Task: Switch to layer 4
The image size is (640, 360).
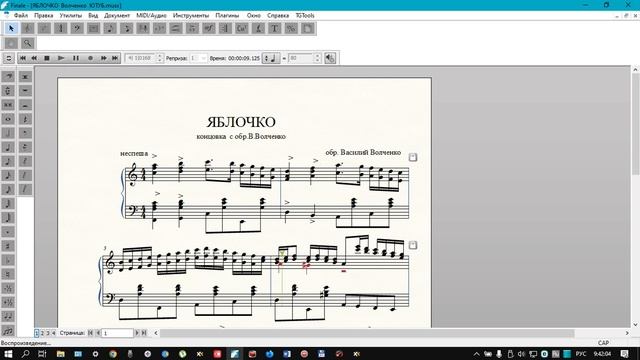Action: [53, 333]
